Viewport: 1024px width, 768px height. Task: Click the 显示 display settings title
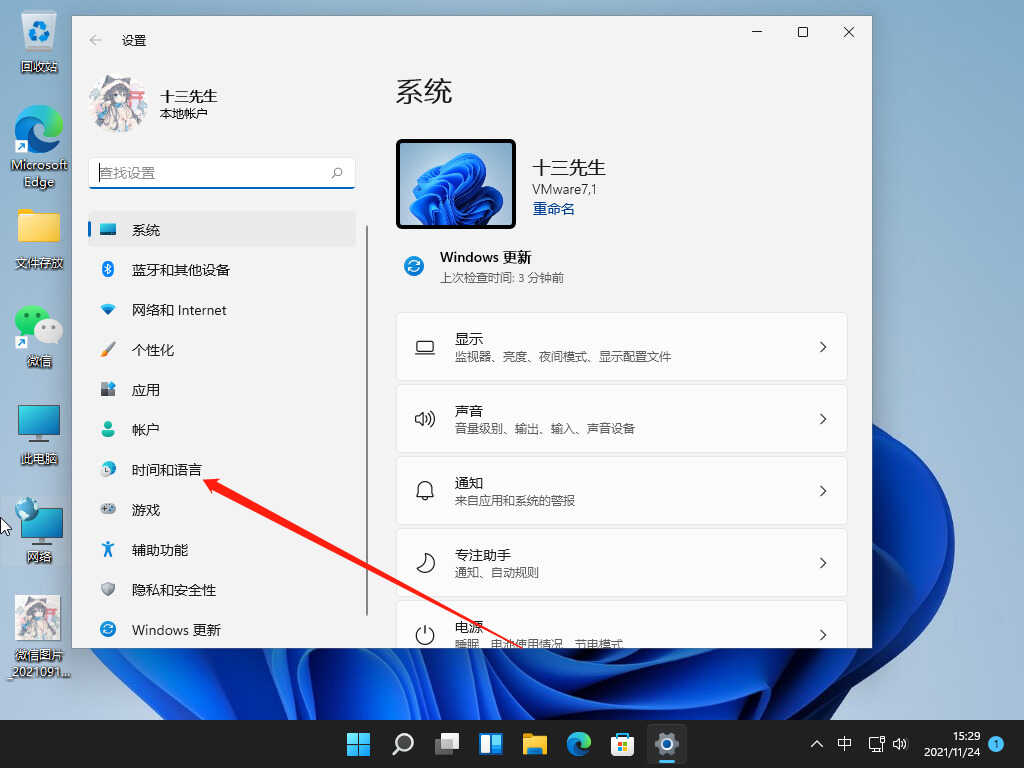coord(469,339)
